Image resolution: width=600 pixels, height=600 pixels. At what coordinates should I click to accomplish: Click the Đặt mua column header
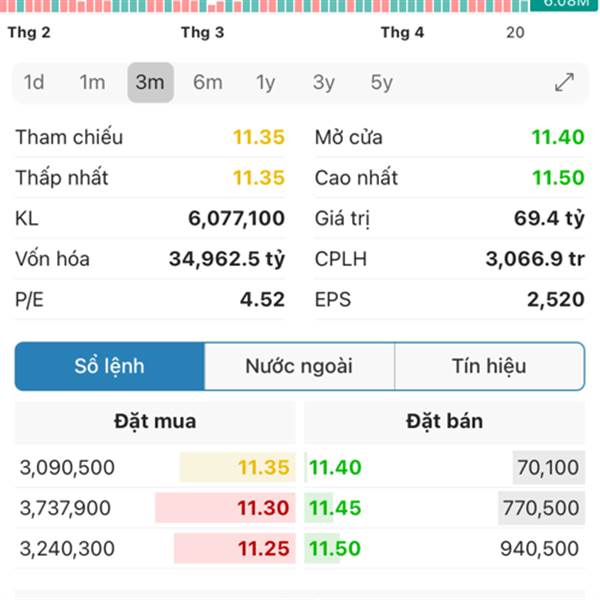point(155,421)
